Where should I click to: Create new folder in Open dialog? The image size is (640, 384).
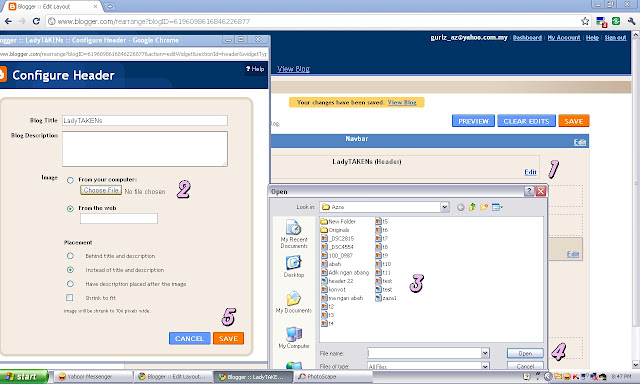click(x=484, y=207)
